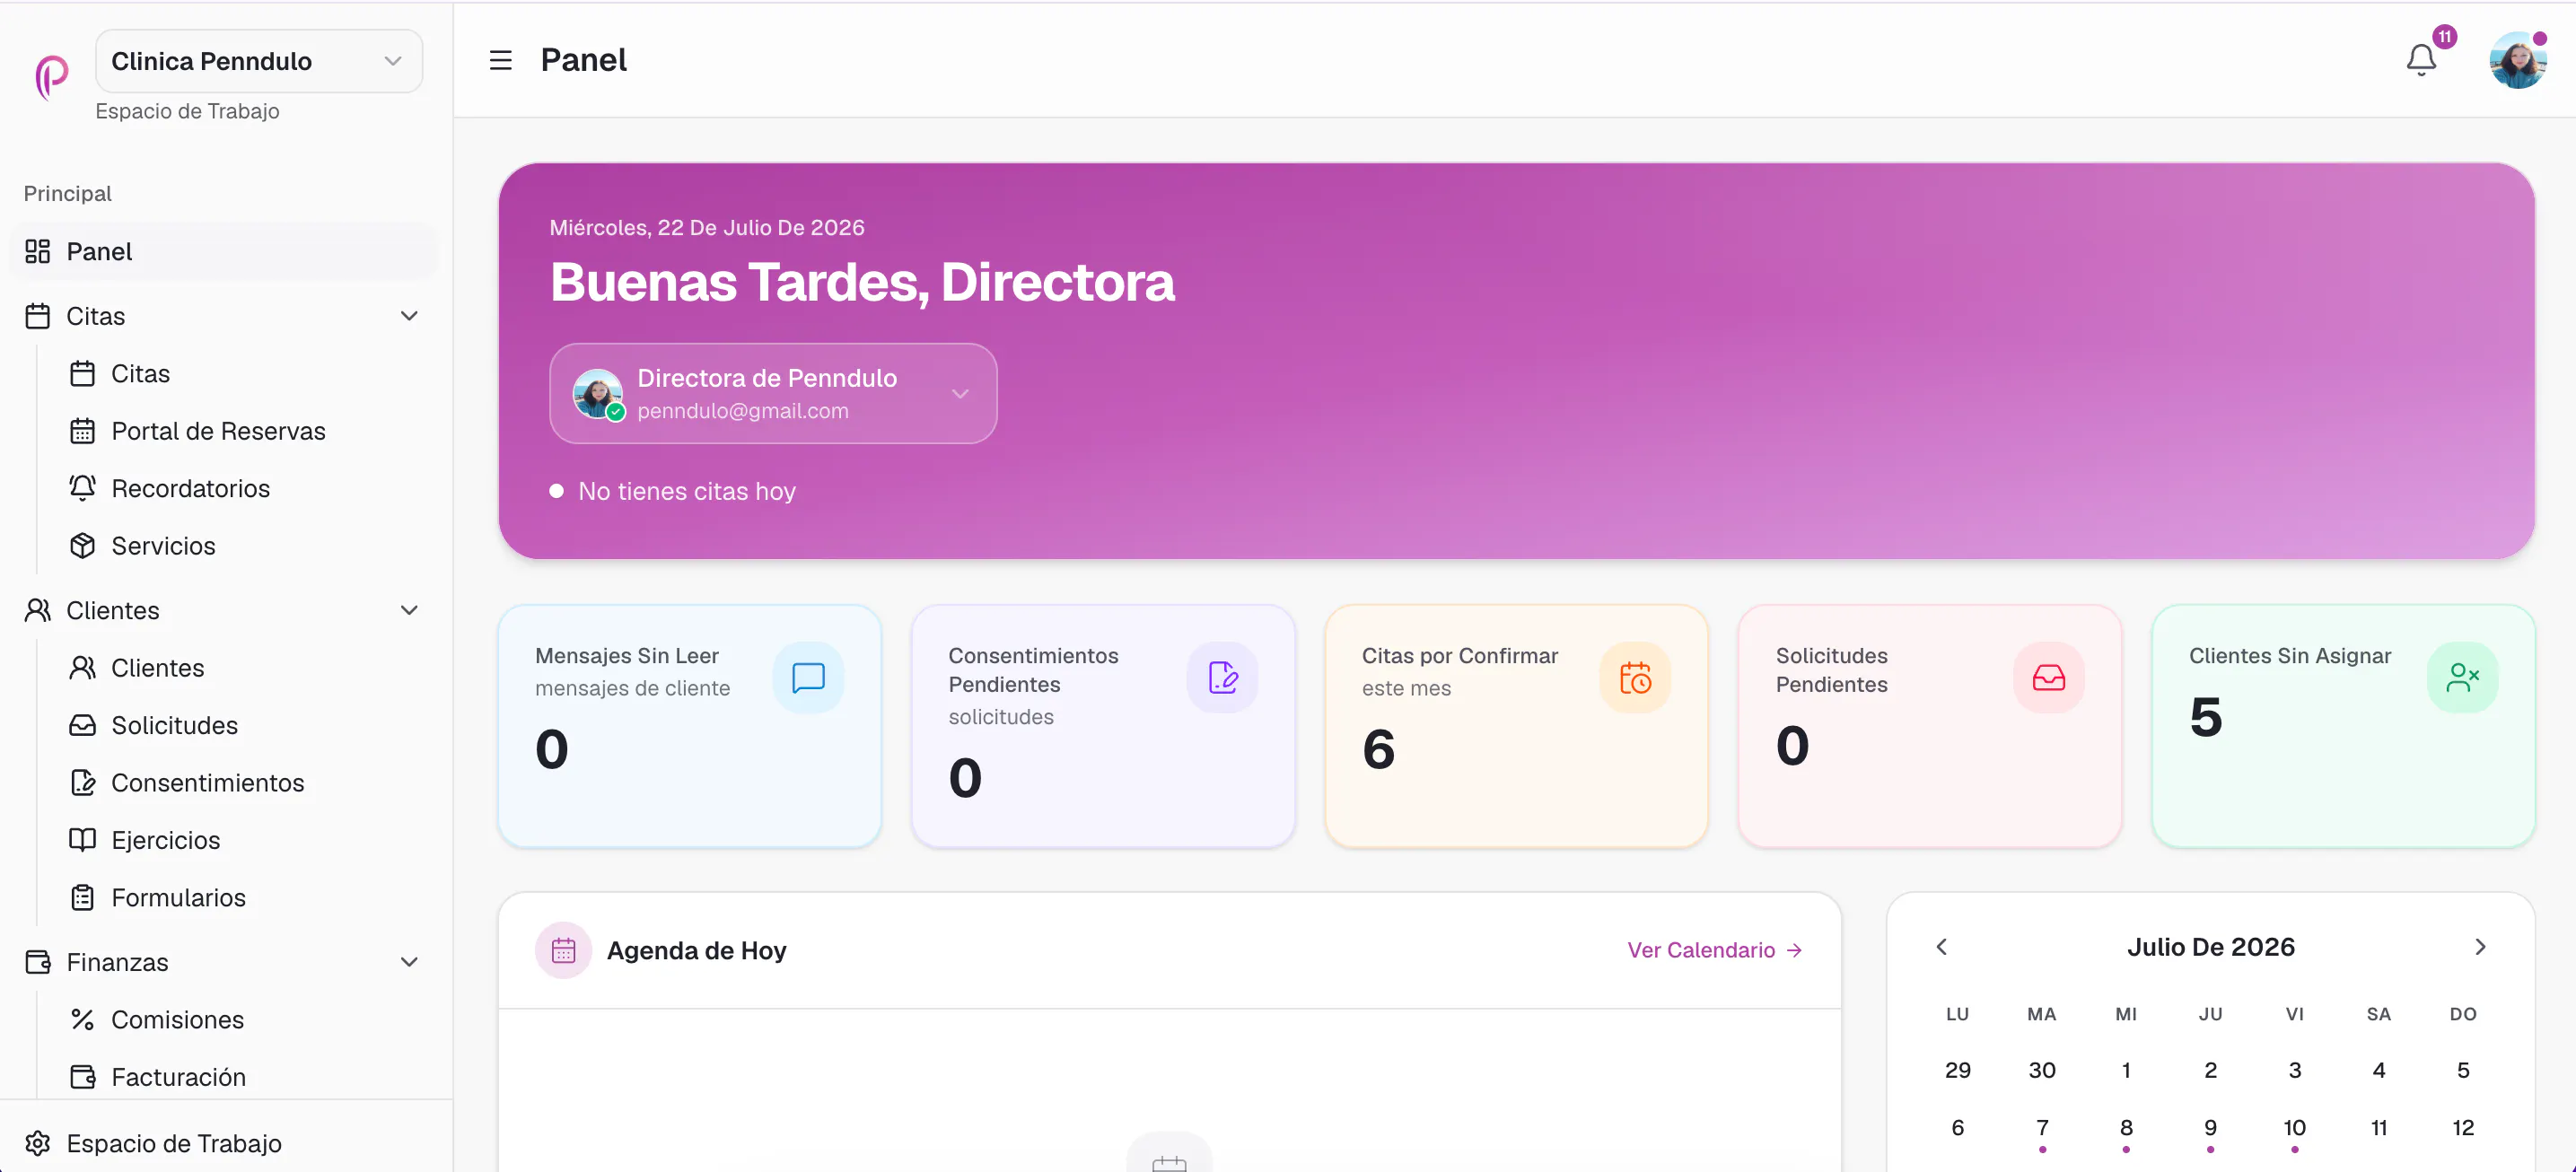Screen dimensions: 2576x1172
Task: Open the Mensajes Sin Leer card
Action: click(x=690, y=726)
